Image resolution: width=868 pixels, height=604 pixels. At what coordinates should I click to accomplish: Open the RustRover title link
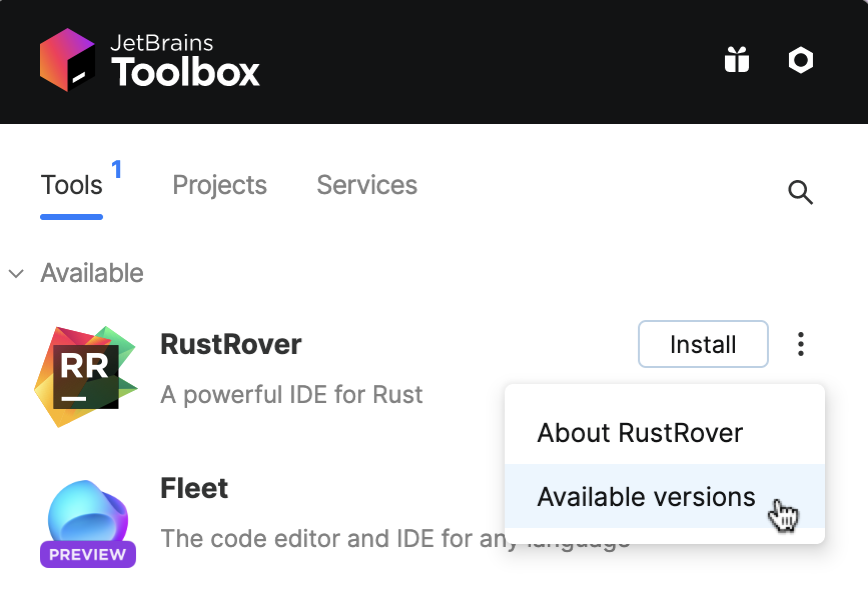click(x=230, y=344)
